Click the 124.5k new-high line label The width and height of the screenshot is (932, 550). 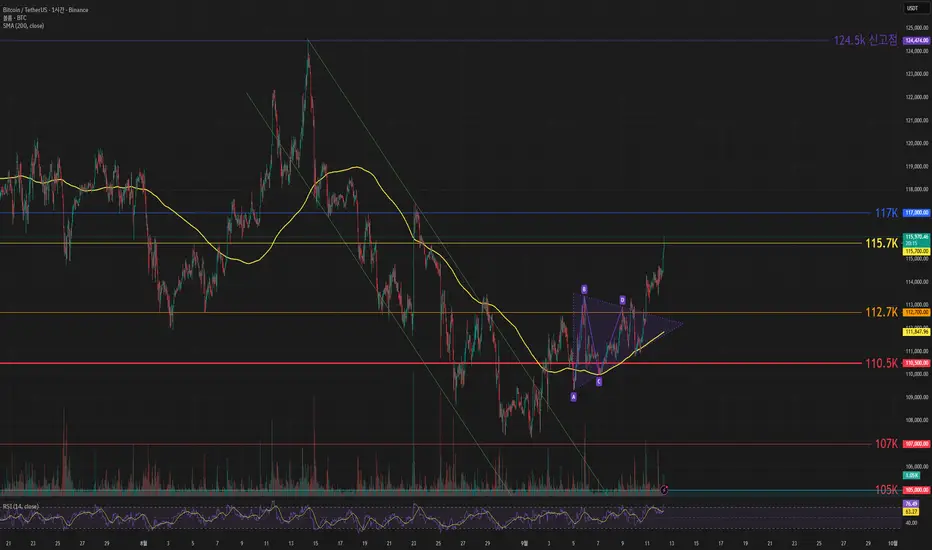tap(865, 40)
